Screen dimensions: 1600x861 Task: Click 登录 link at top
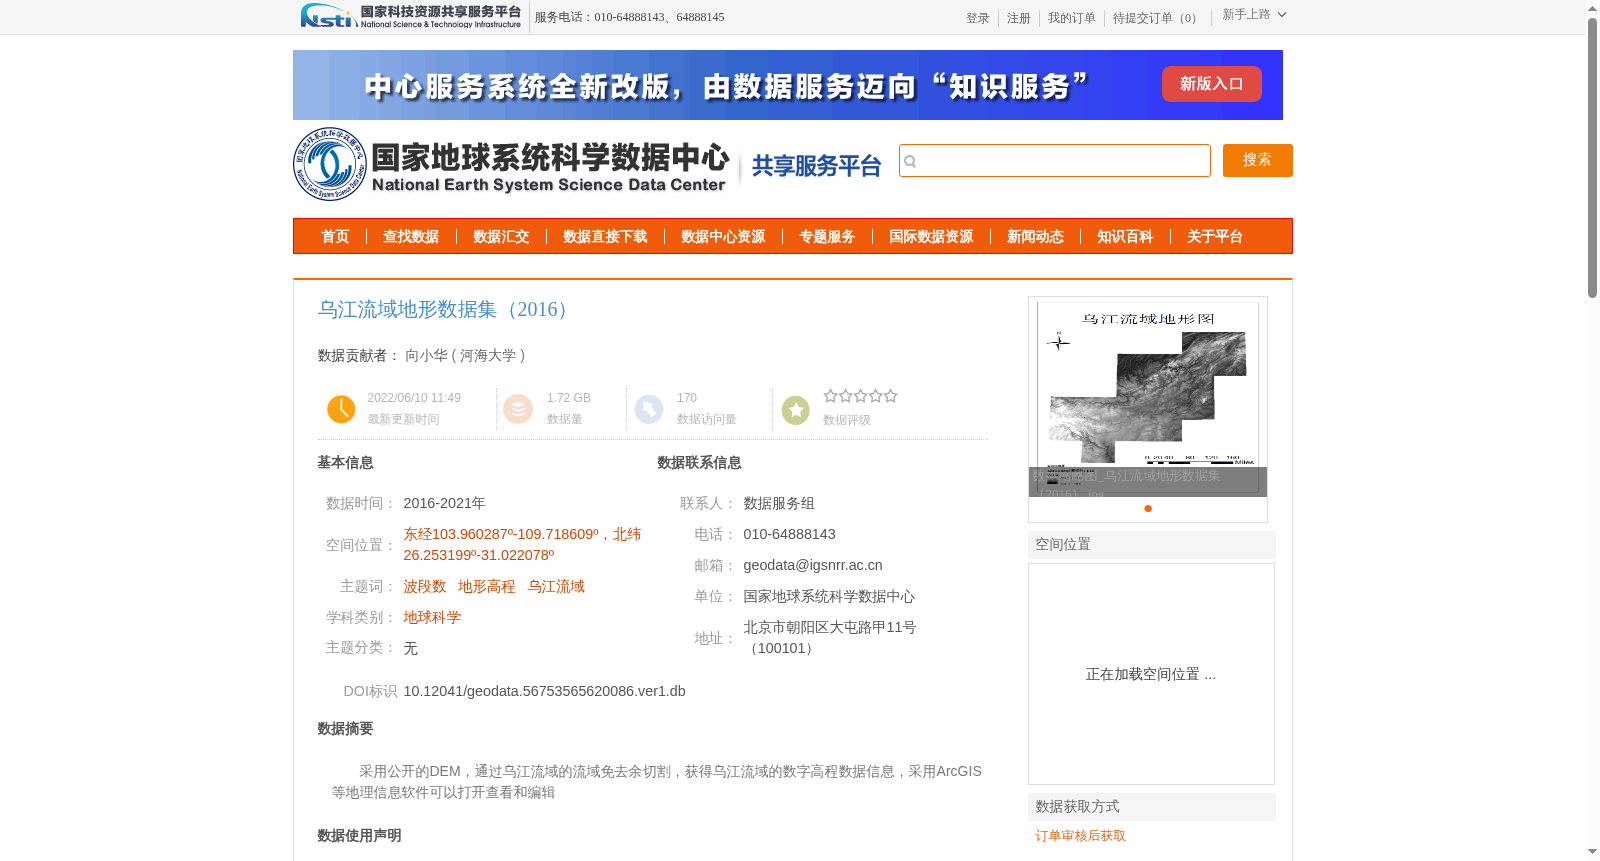(x=978, y=18)
